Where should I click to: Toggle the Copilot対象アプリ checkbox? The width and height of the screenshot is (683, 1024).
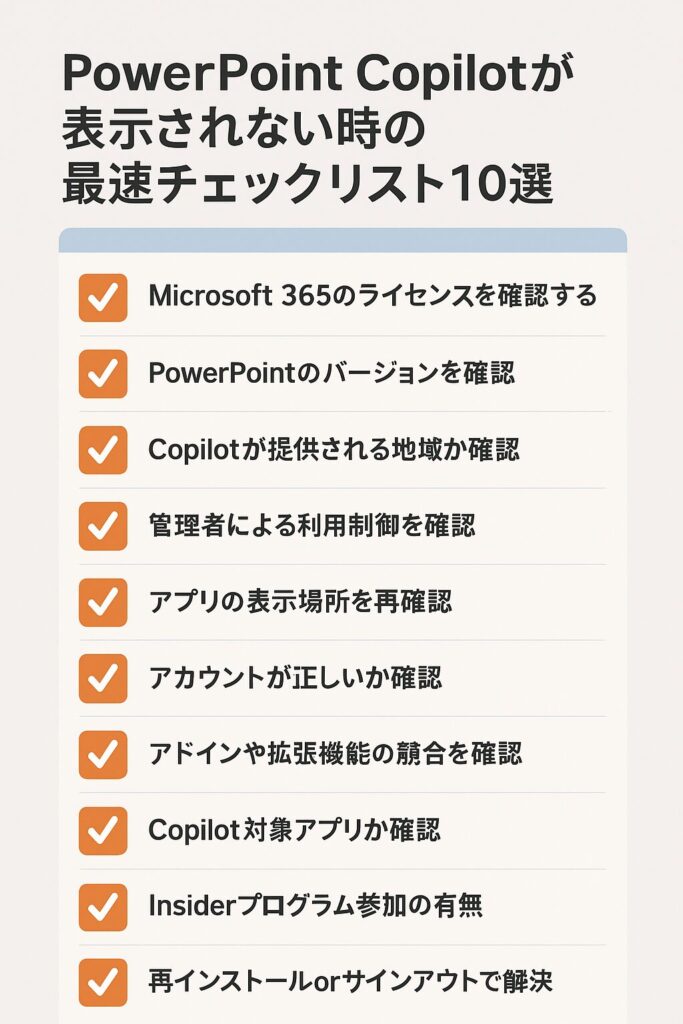click(x=103, y=831)
